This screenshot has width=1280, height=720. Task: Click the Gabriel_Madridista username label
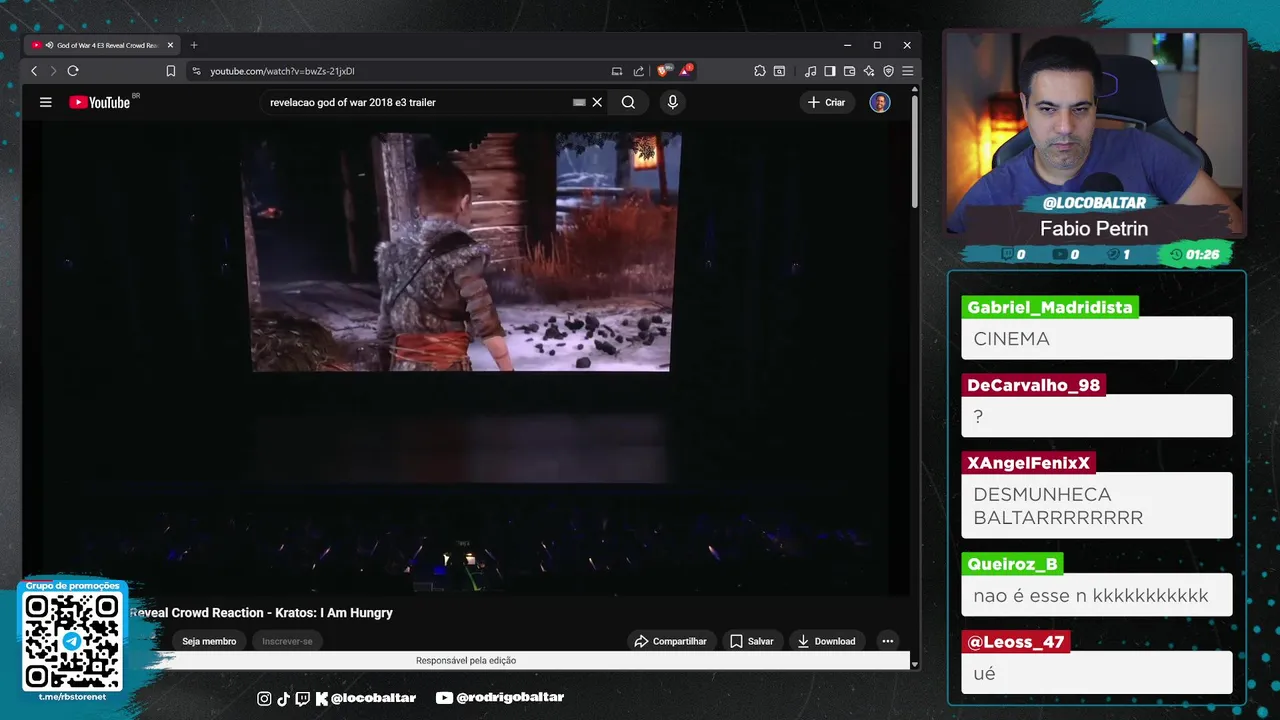[x=1050, y=307]
